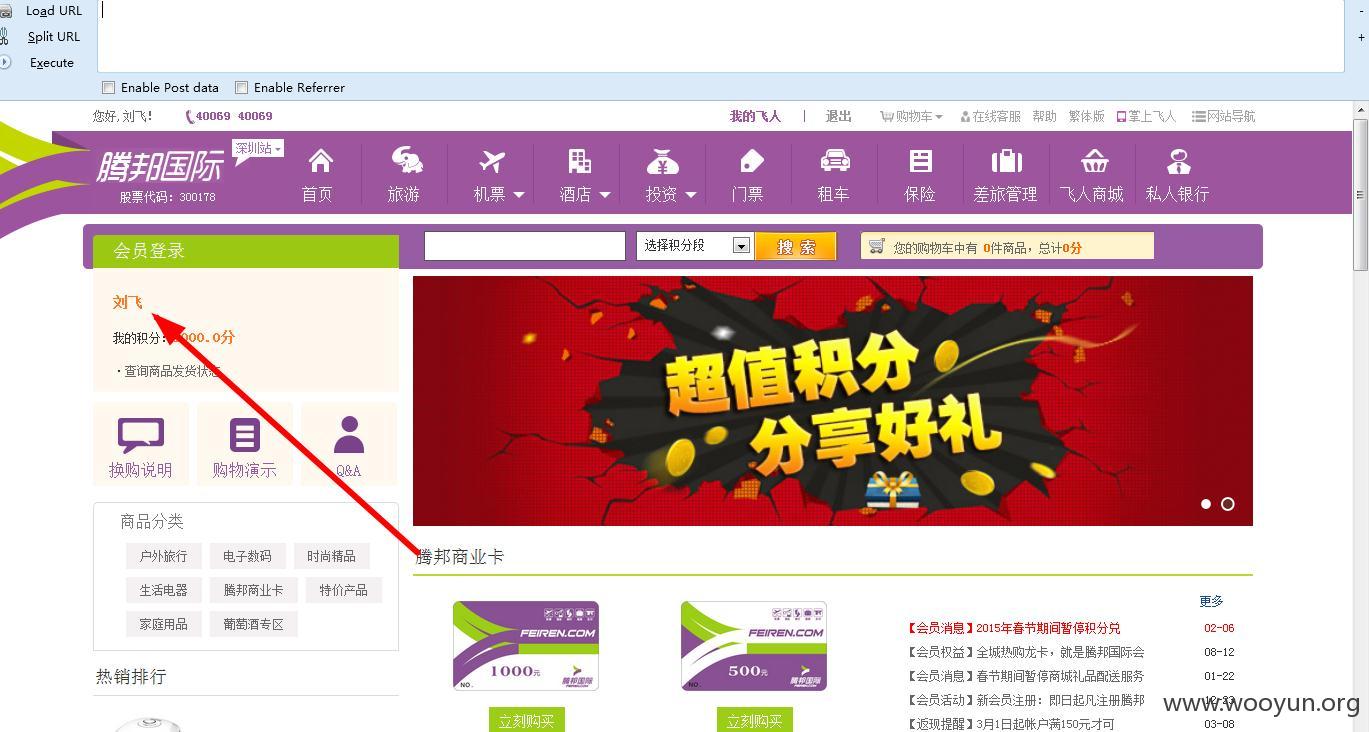Open the 租车 car icon
Screen dimensions: 1369x732
835,161
